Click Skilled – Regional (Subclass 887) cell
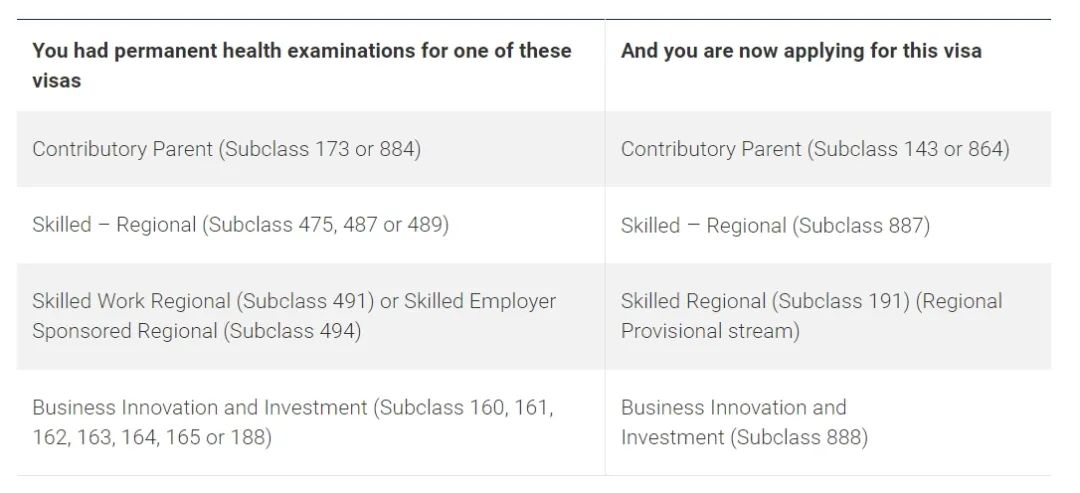1080x493 pixels. (x=775, y=226)
